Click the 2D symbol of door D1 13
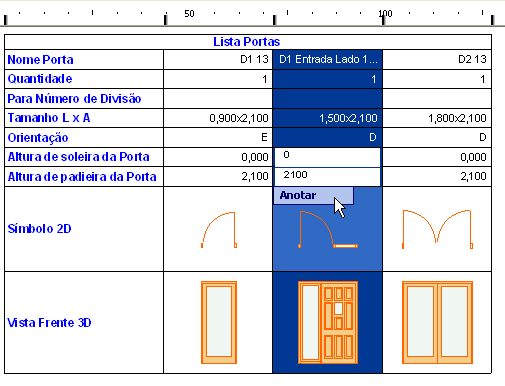Image resolution: width=505 pixels, height=386 pixels. (219, 230)
